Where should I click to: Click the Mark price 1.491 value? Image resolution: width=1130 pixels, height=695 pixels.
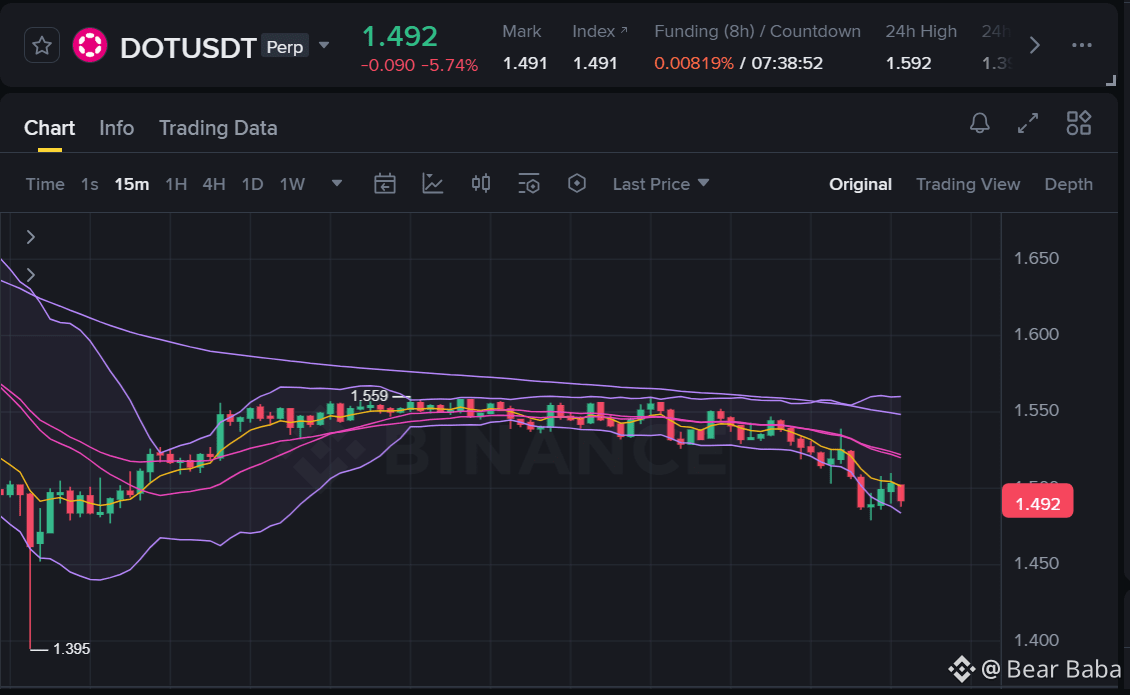(x=525, y=63)
